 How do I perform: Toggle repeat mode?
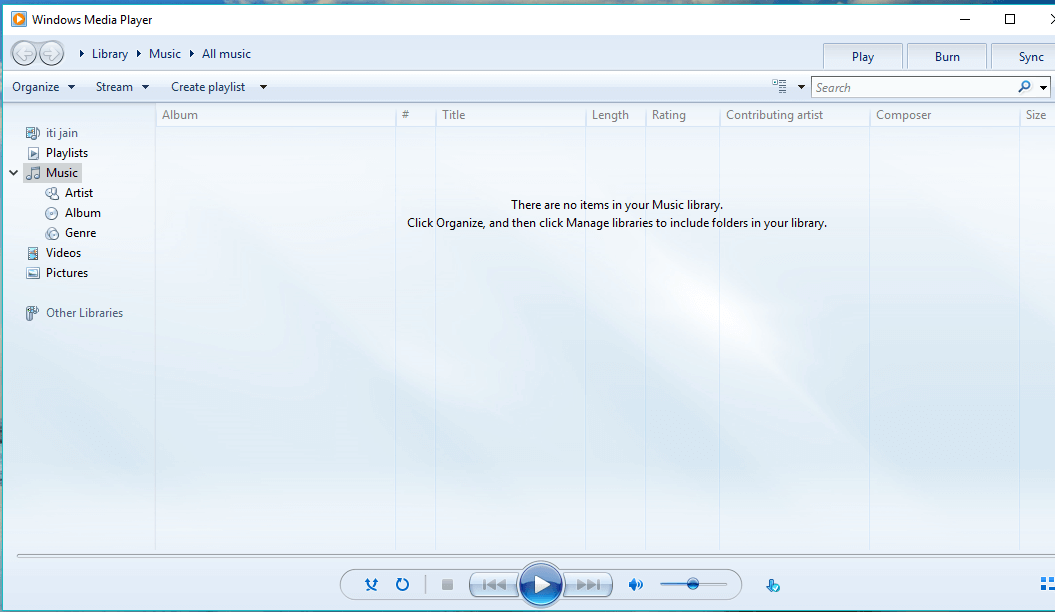click(x=402, y=584)
